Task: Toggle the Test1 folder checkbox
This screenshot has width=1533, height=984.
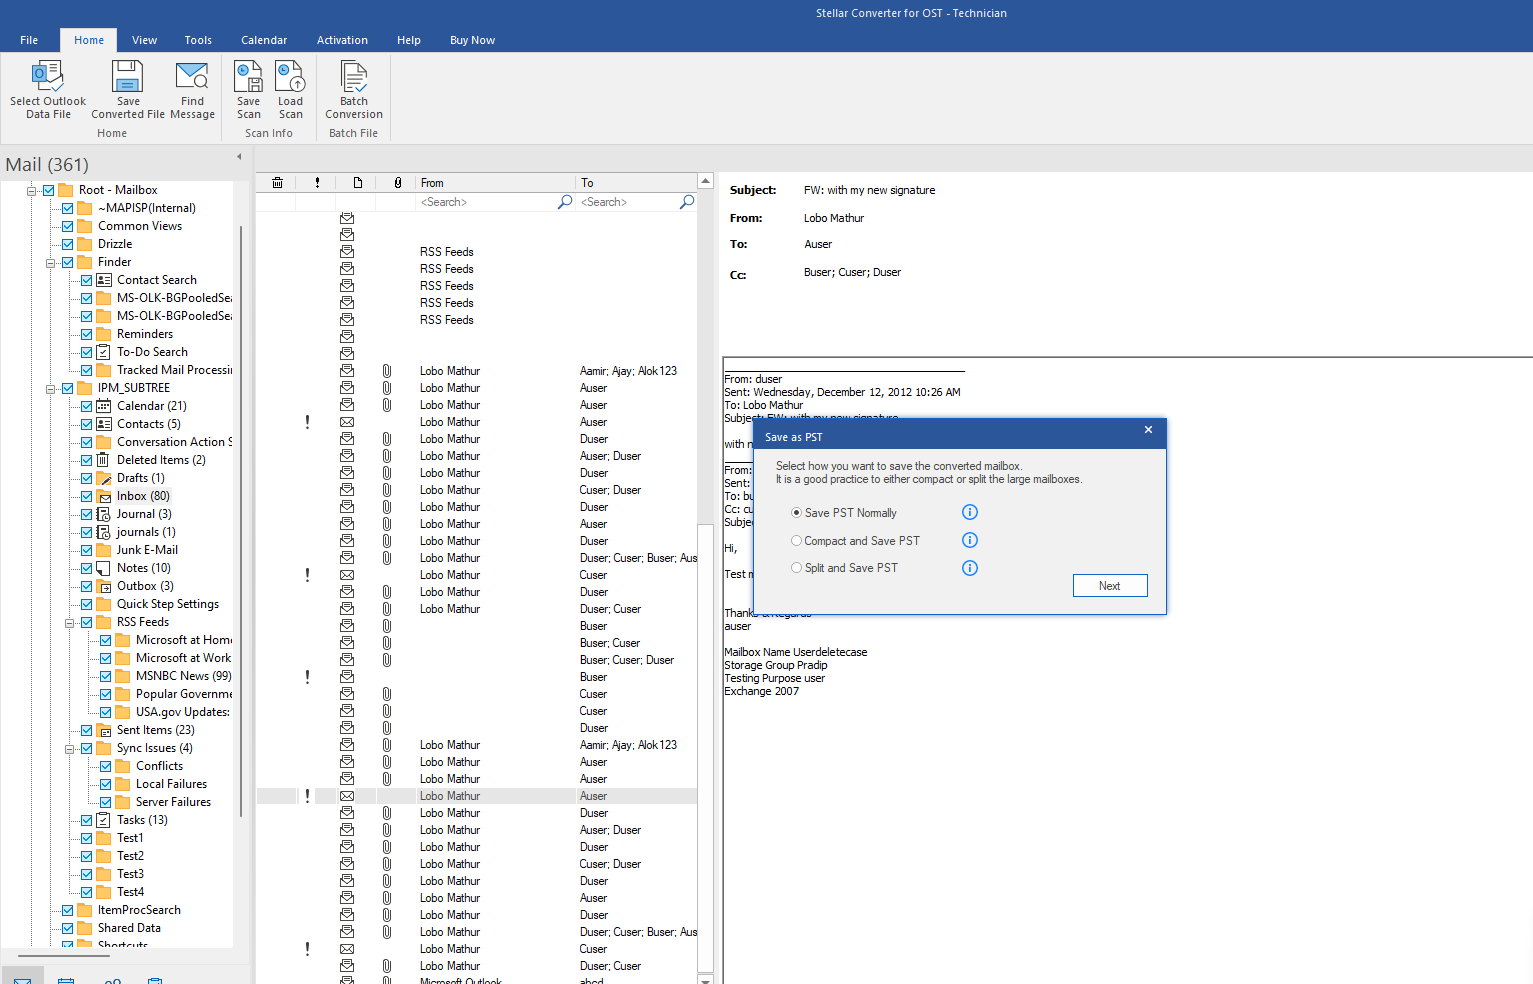Action: [x=86, y=838]
